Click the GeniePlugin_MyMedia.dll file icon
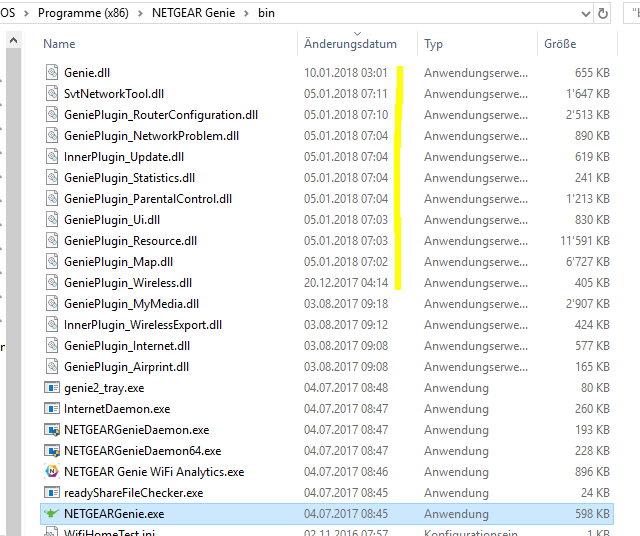This screenshot has height=536, width=640. point(52,304)
